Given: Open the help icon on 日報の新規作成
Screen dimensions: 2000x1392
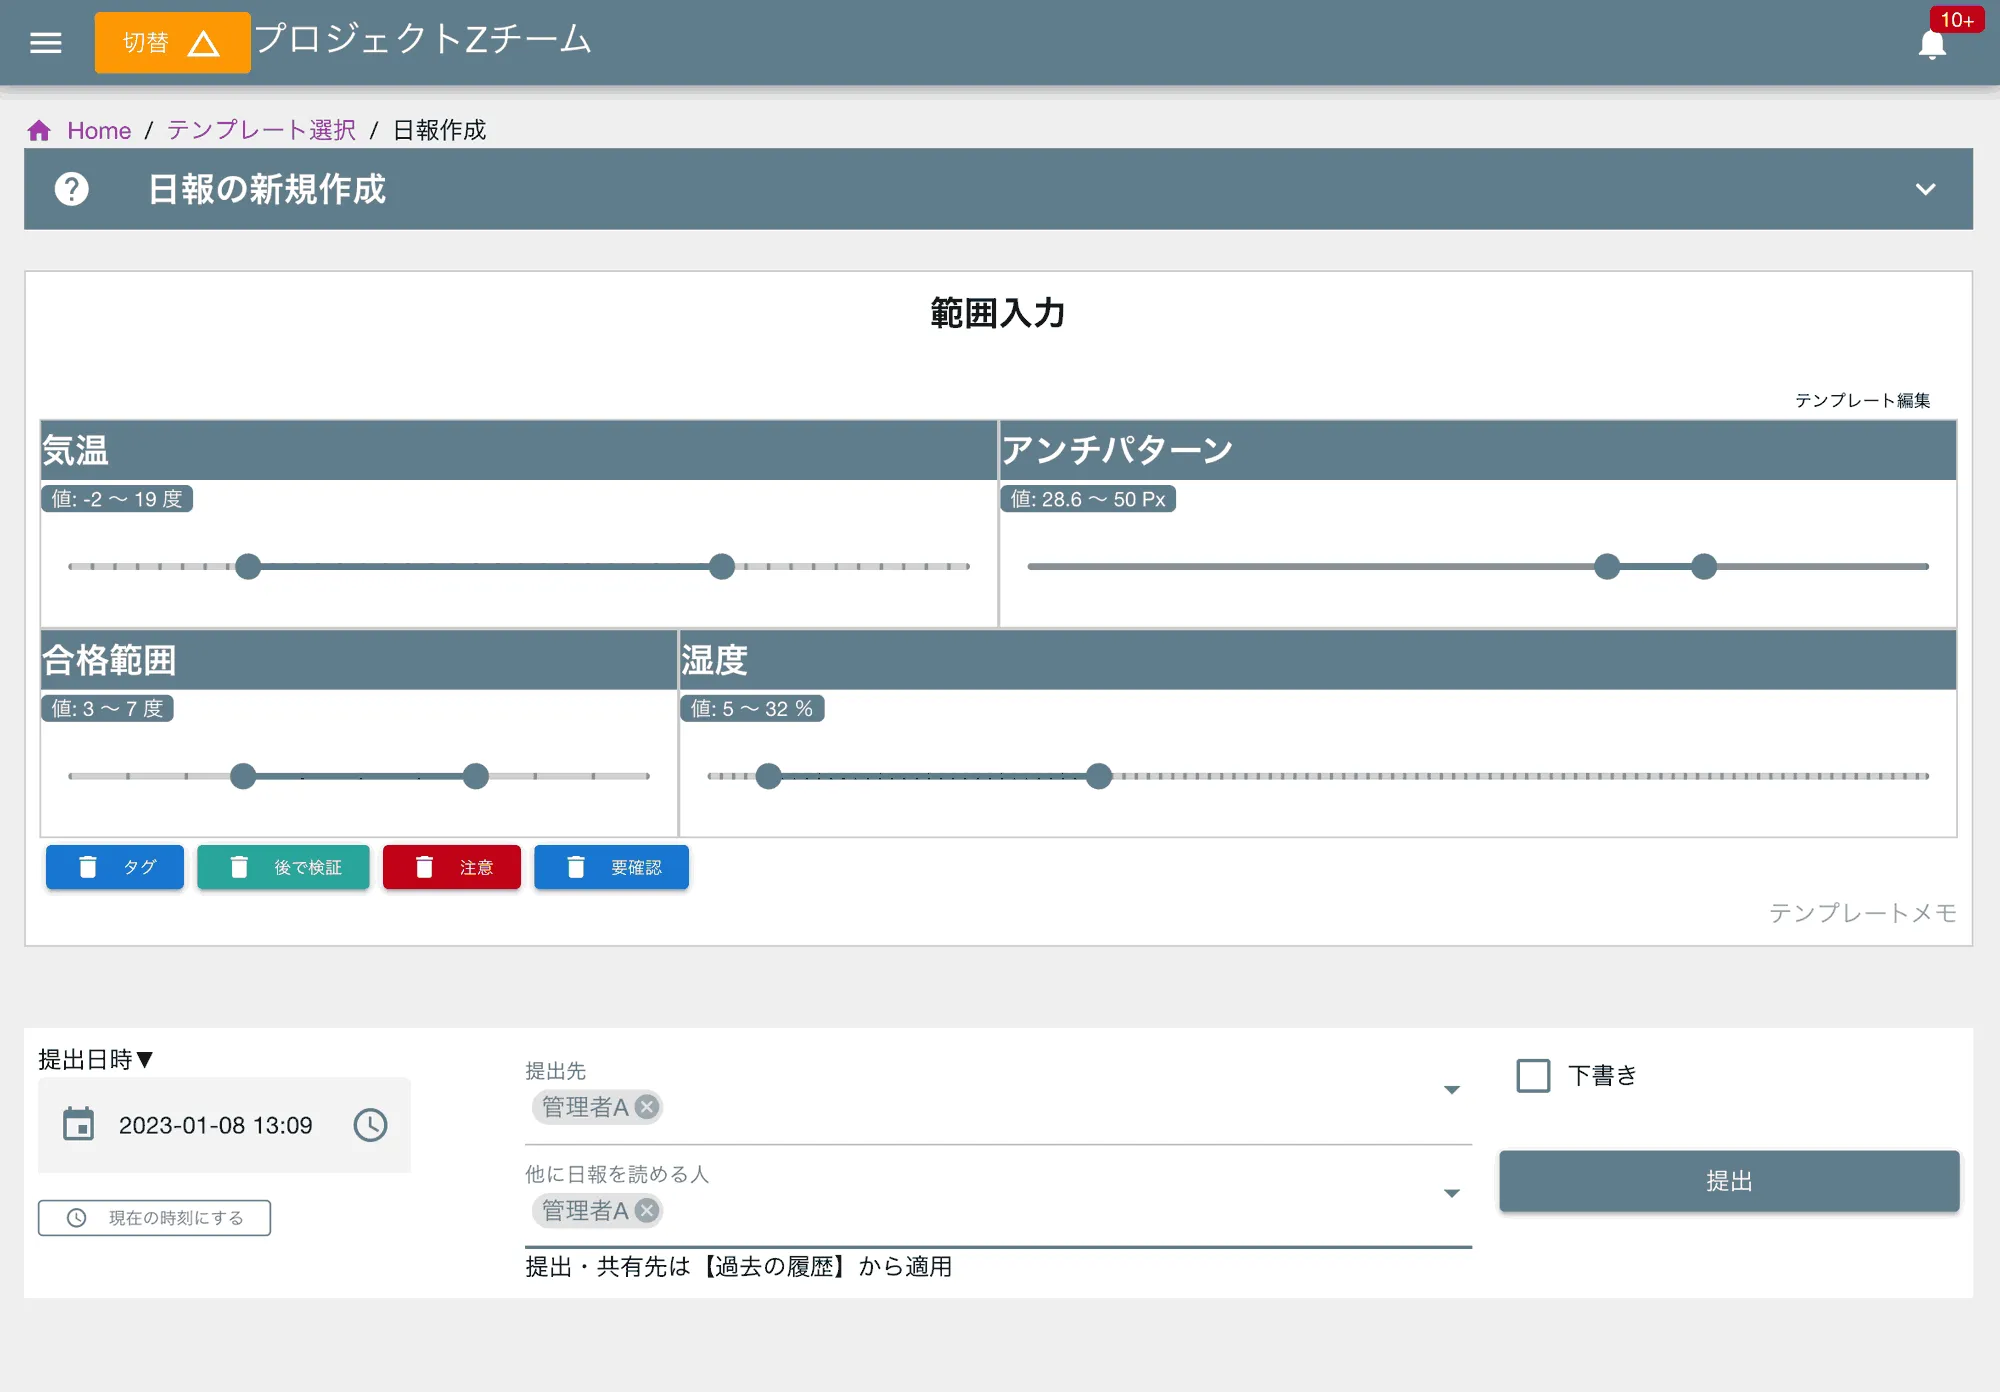Looking at the screenshot, I should coord(71,189).
